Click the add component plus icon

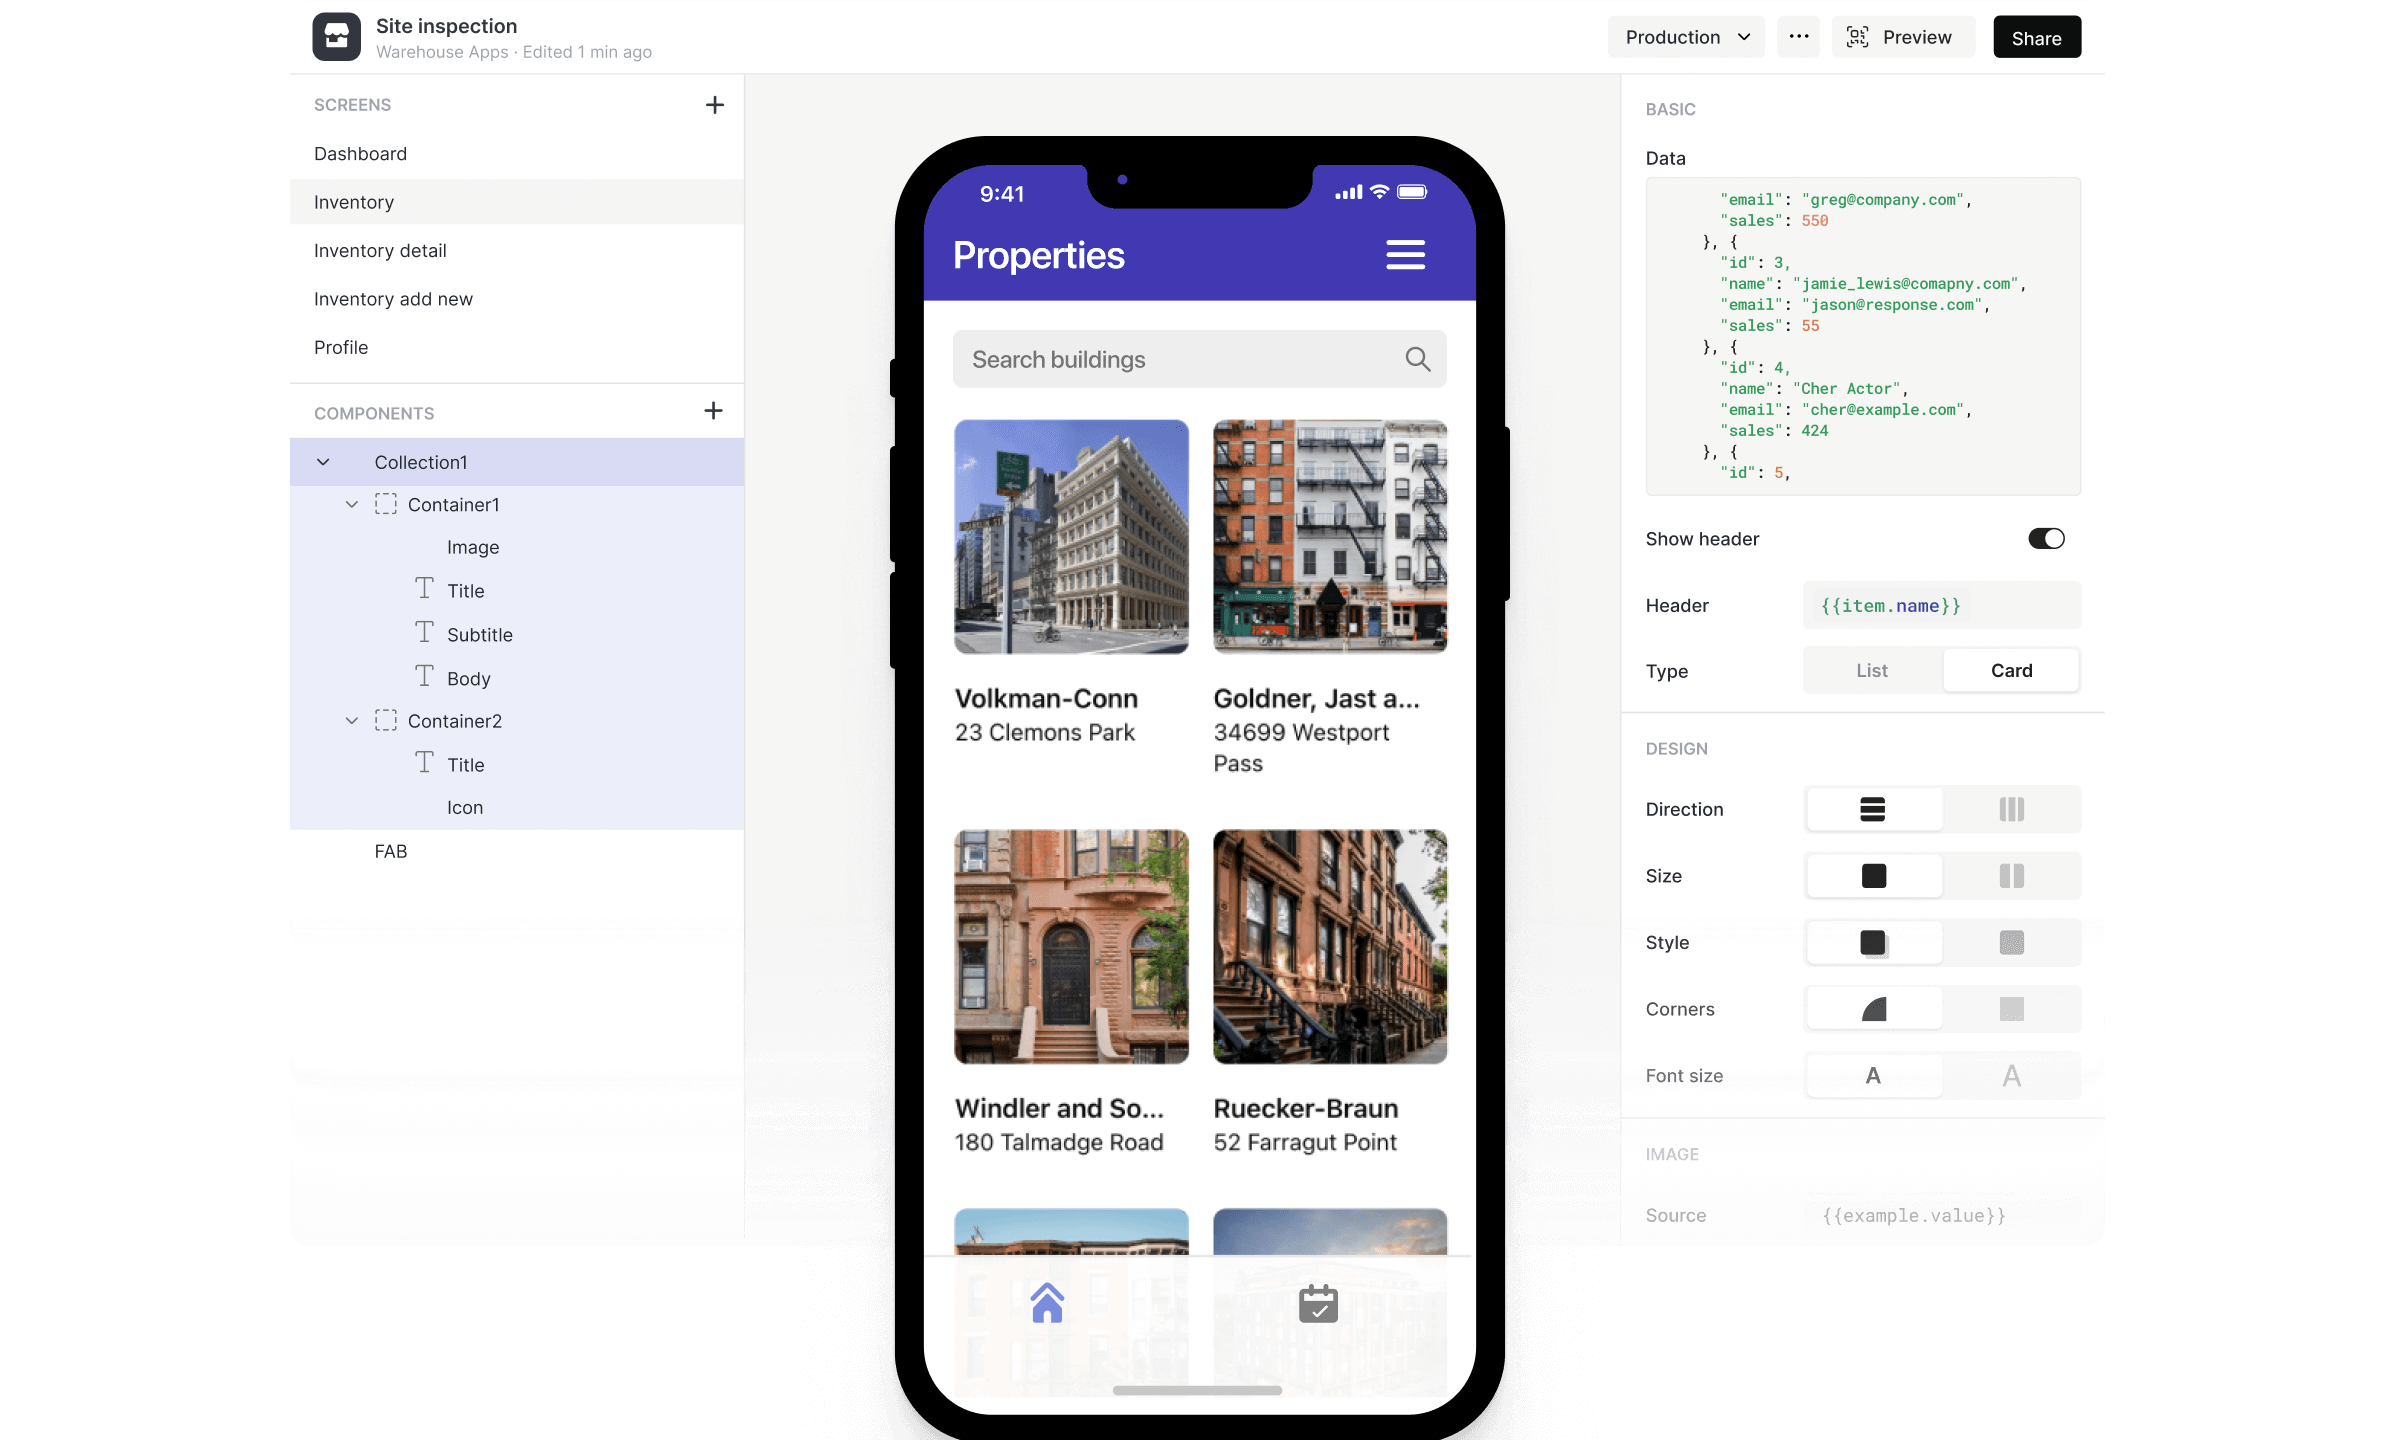click(x=713, y=411)
